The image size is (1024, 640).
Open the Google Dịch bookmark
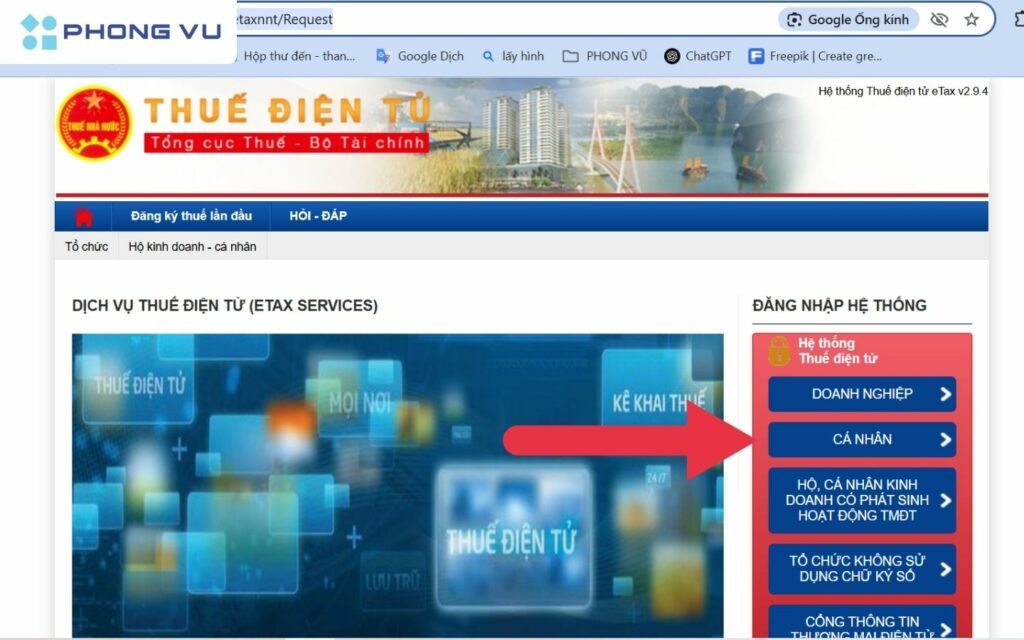click(x=420, y=56)
